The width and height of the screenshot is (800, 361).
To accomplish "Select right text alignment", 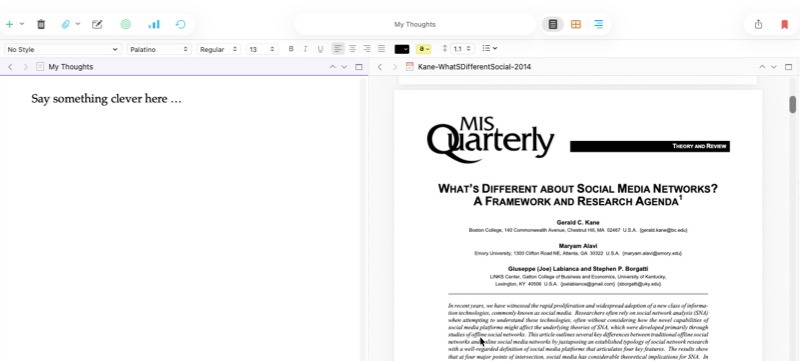I will coord(367,49).
